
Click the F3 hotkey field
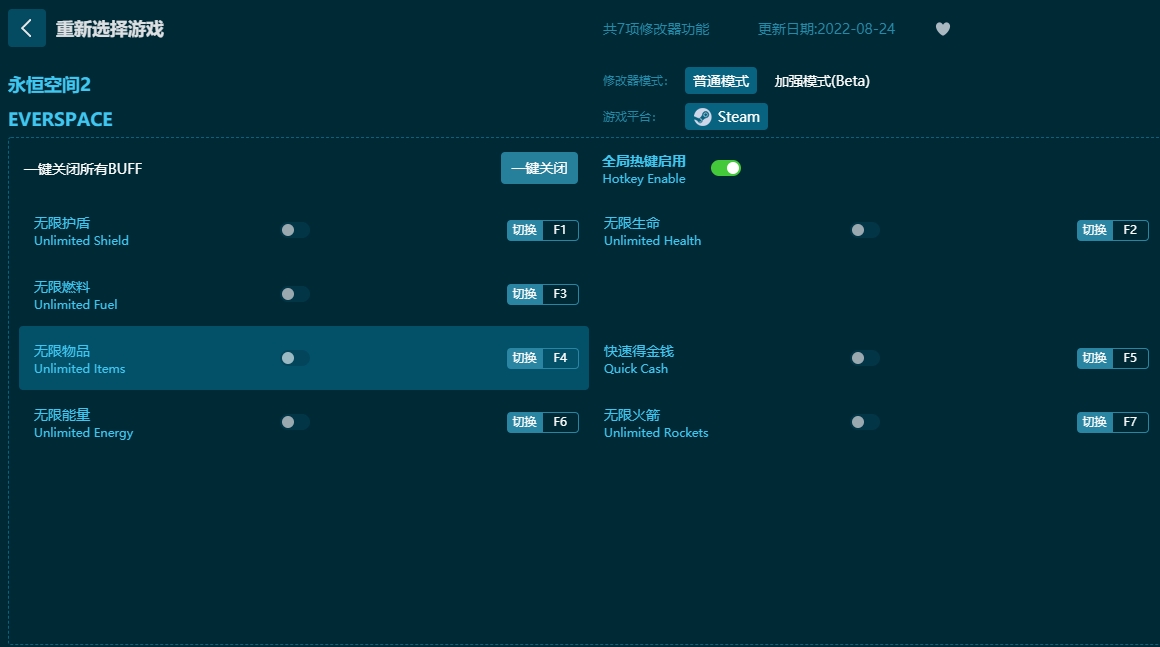click(560, 294)
